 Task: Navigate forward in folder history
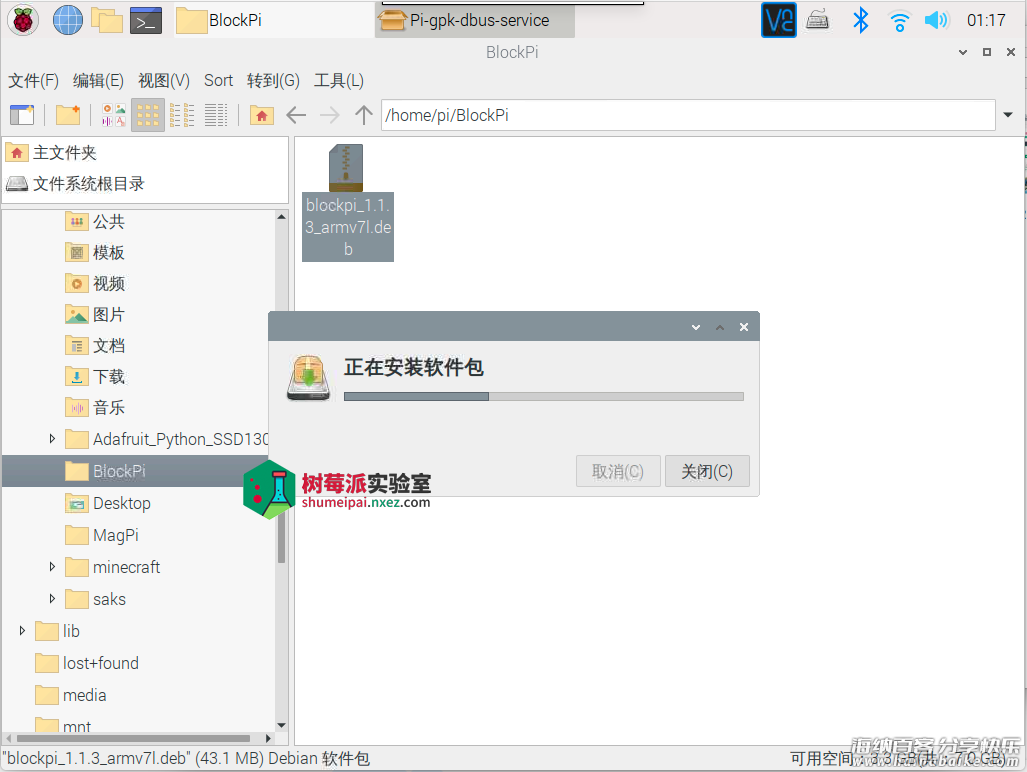pos(329,115)
